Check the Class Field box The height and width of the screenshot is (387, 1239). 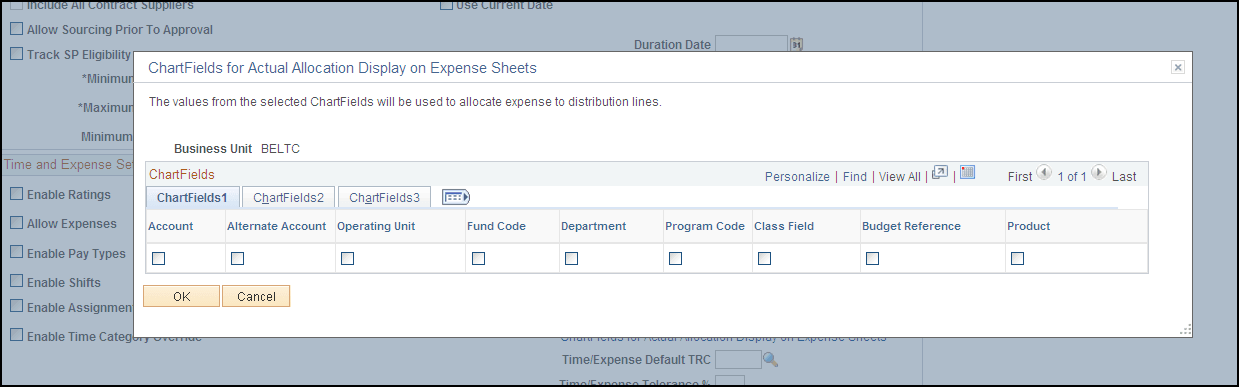(764, 259)
